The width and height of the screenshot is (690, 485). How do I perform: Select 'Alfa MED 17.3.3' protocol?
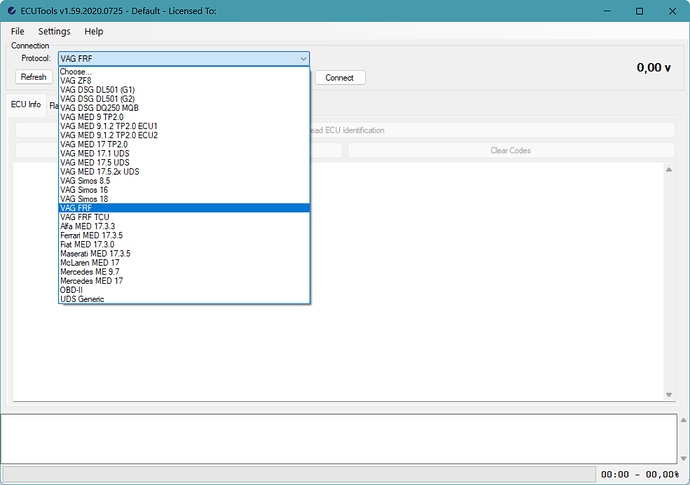184,226
